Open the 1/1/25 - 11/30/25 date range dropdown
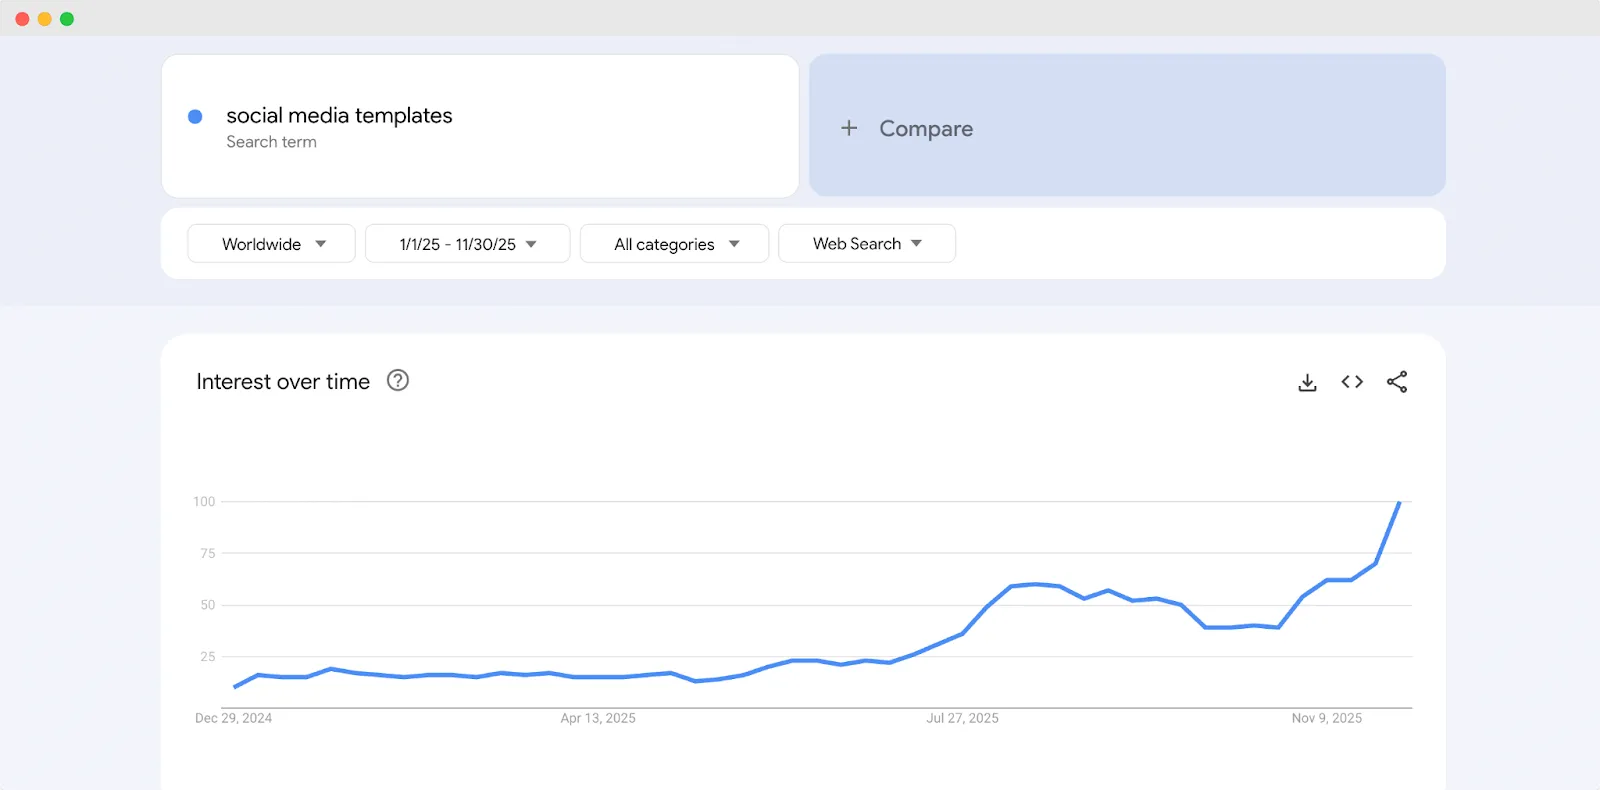Viewport: 1600px width, 790px height. [468, 244]
